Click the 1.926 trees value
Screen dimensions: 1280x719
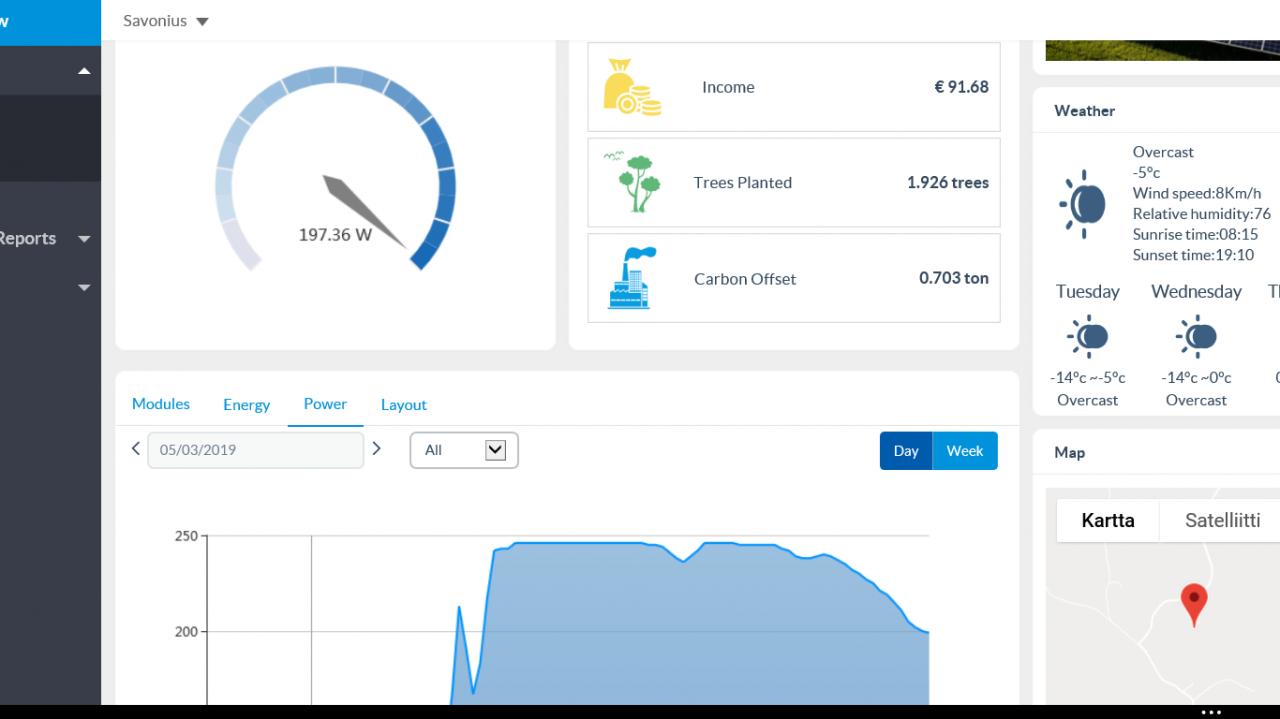click(948, 182)
